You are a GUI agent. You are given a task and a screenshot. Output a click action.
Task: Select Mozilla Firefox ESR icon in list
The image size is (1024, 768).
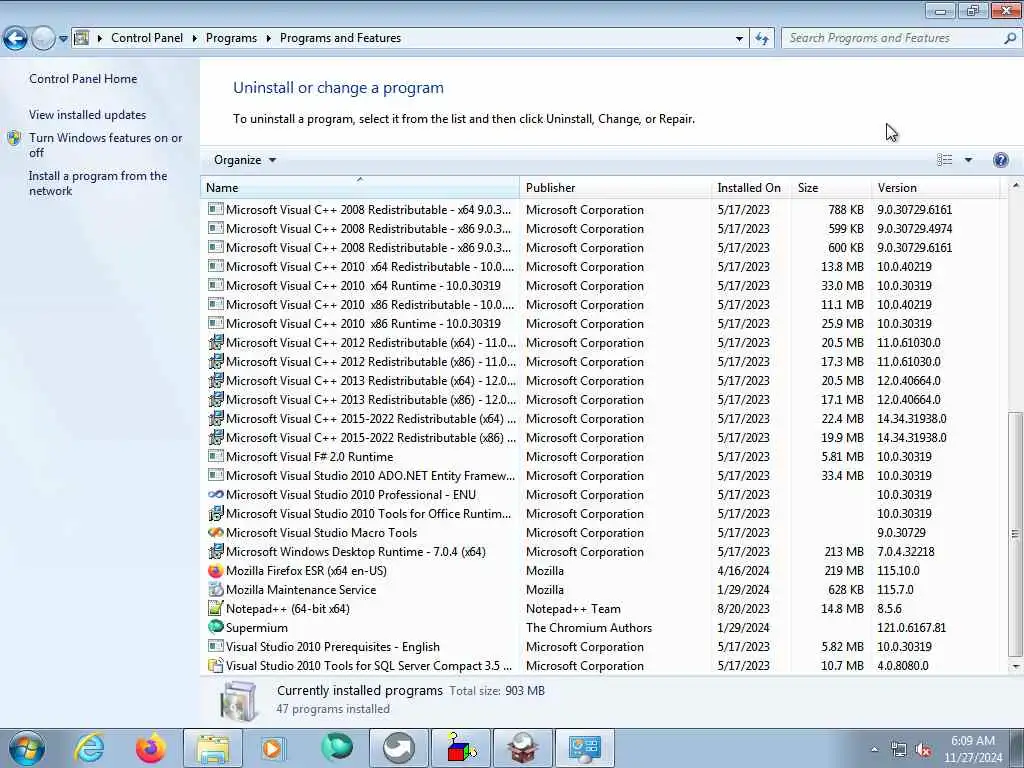tap(216, 570)
